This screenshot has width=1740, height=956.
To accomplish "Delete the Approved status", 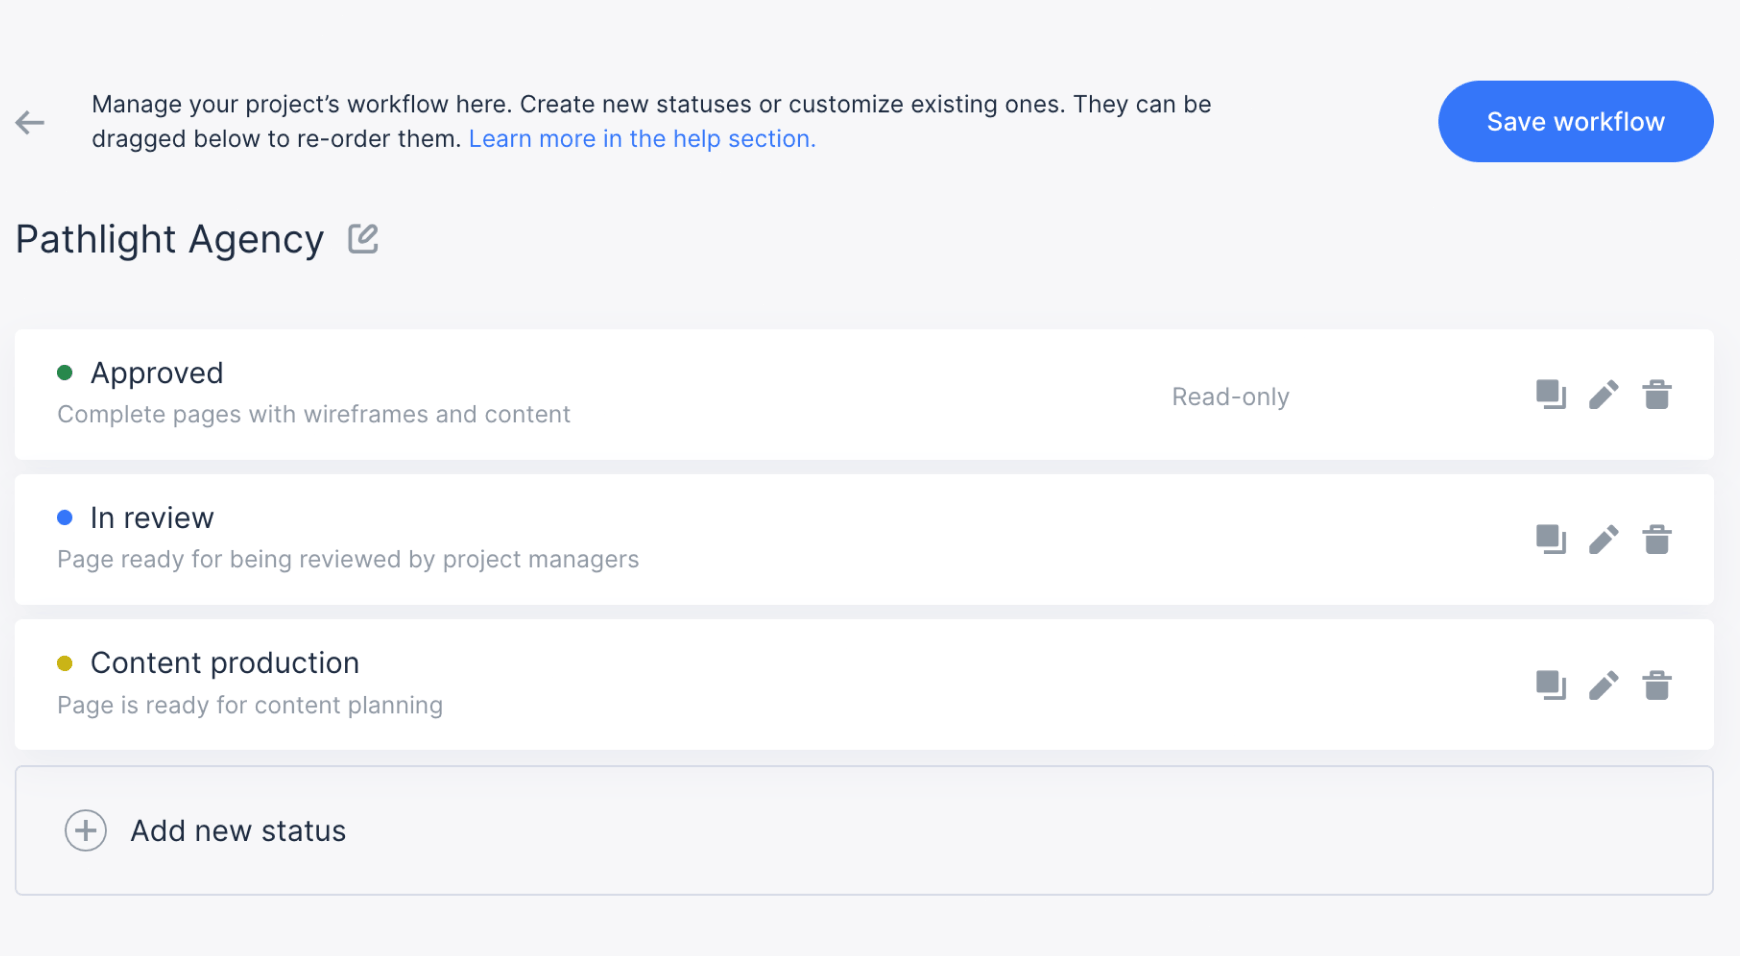I will coord(1657,394).
